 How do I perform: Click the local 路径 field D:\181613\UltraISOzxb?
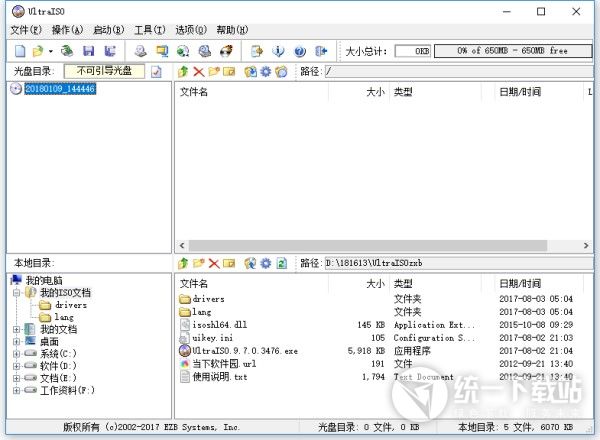coord(459,263)
